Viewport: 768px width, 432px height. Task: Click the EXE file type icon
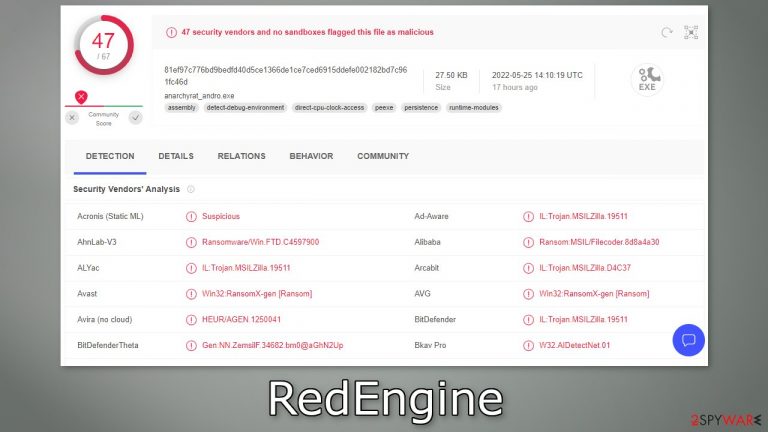click(647, 79)
